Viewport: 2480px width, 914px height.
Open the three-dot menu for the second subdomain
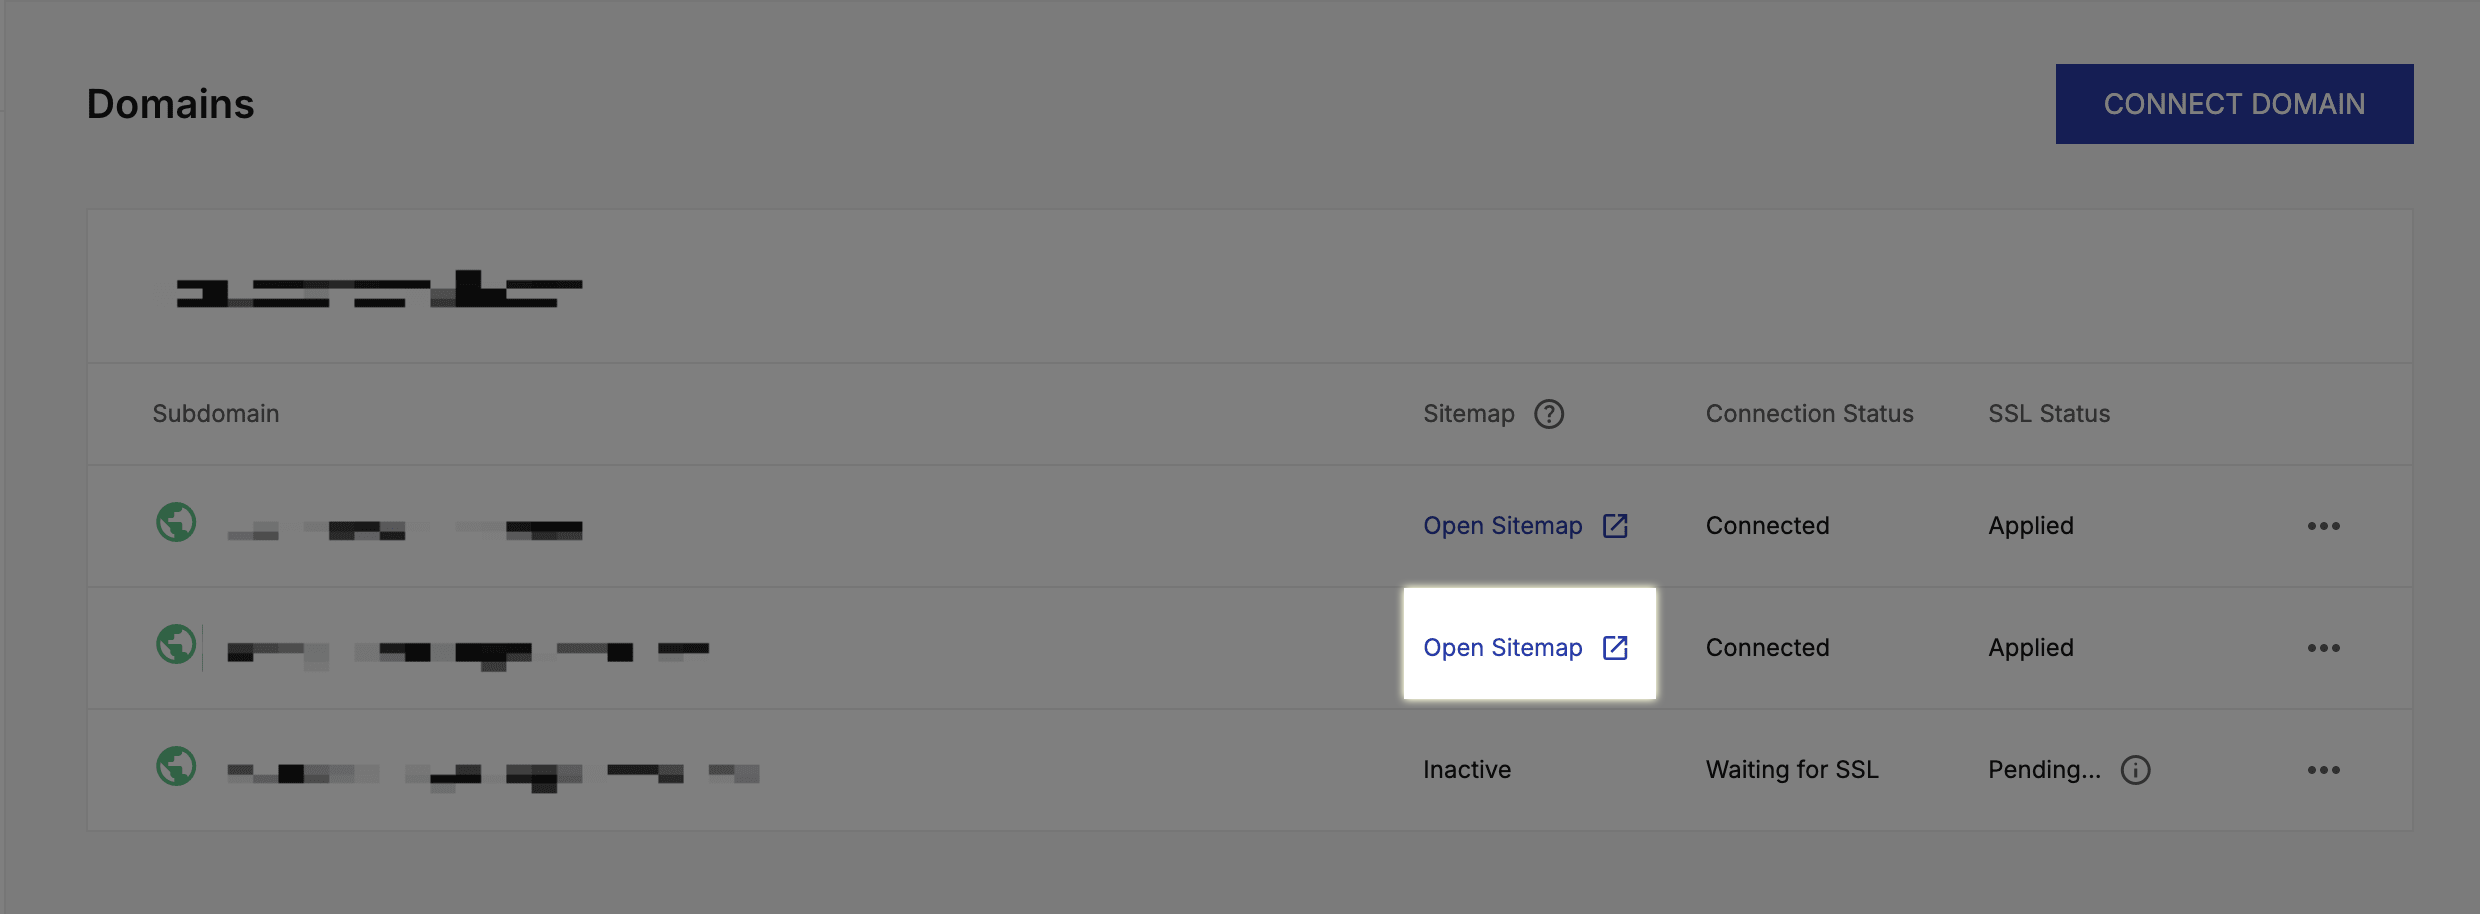tap(2323, 648)
